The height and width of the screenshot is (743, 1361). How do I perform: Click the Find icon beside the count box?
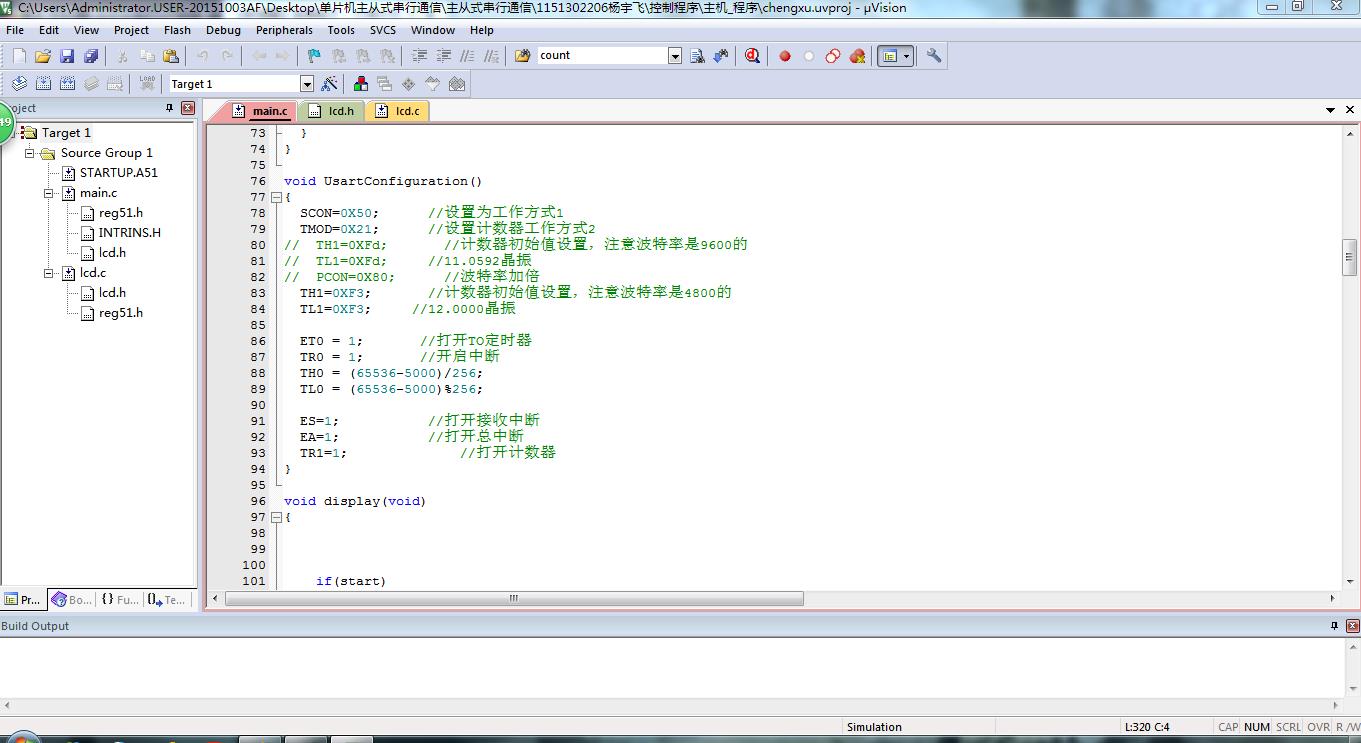pos(697,56)
